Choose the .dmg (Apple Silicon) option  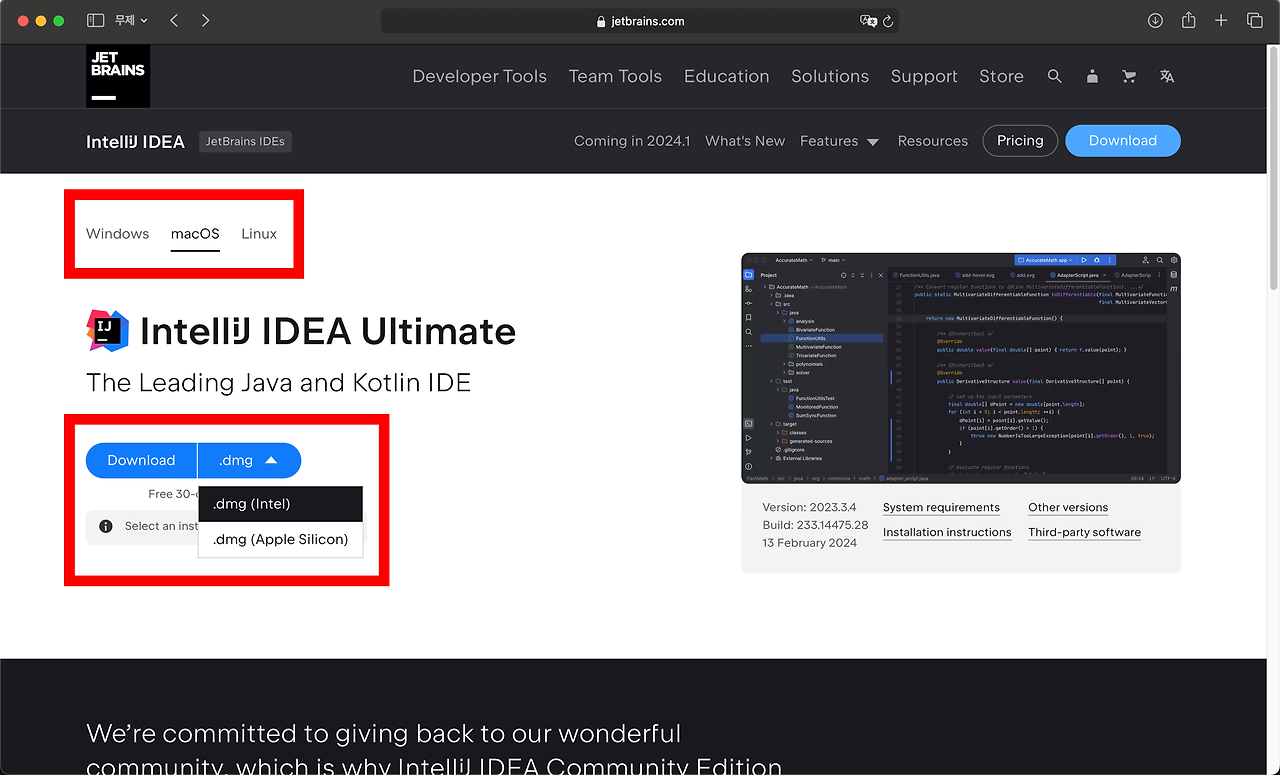(280, 539)
